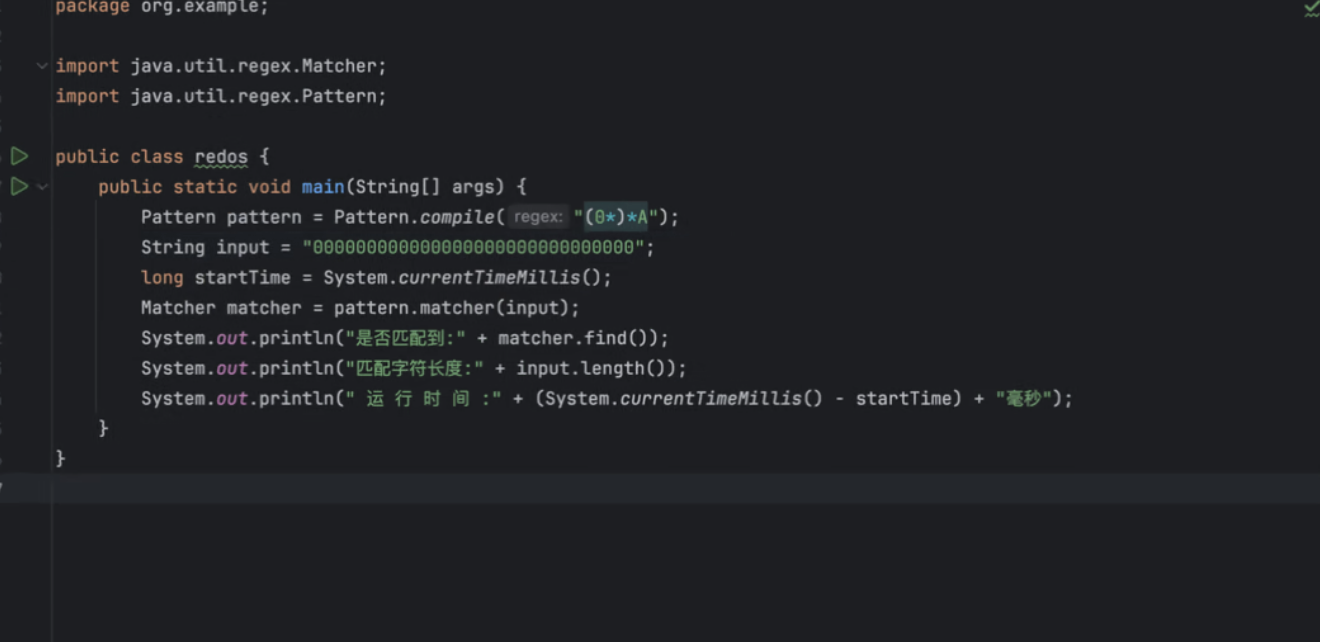Click the "毫秒" string literal

click(x=1023, y=398)
